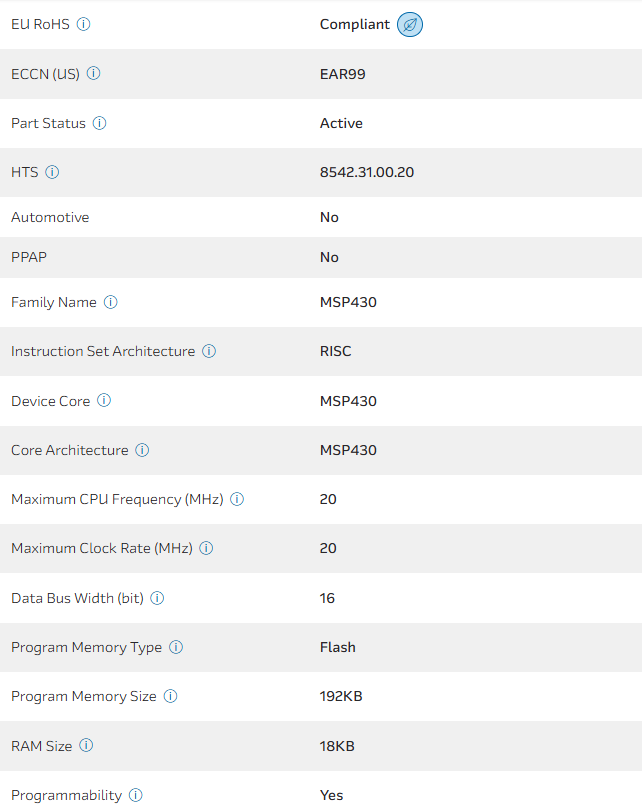Screen dimensions: 642x812
Task: Show info for the HTS field
Action: tap(53, 172)
